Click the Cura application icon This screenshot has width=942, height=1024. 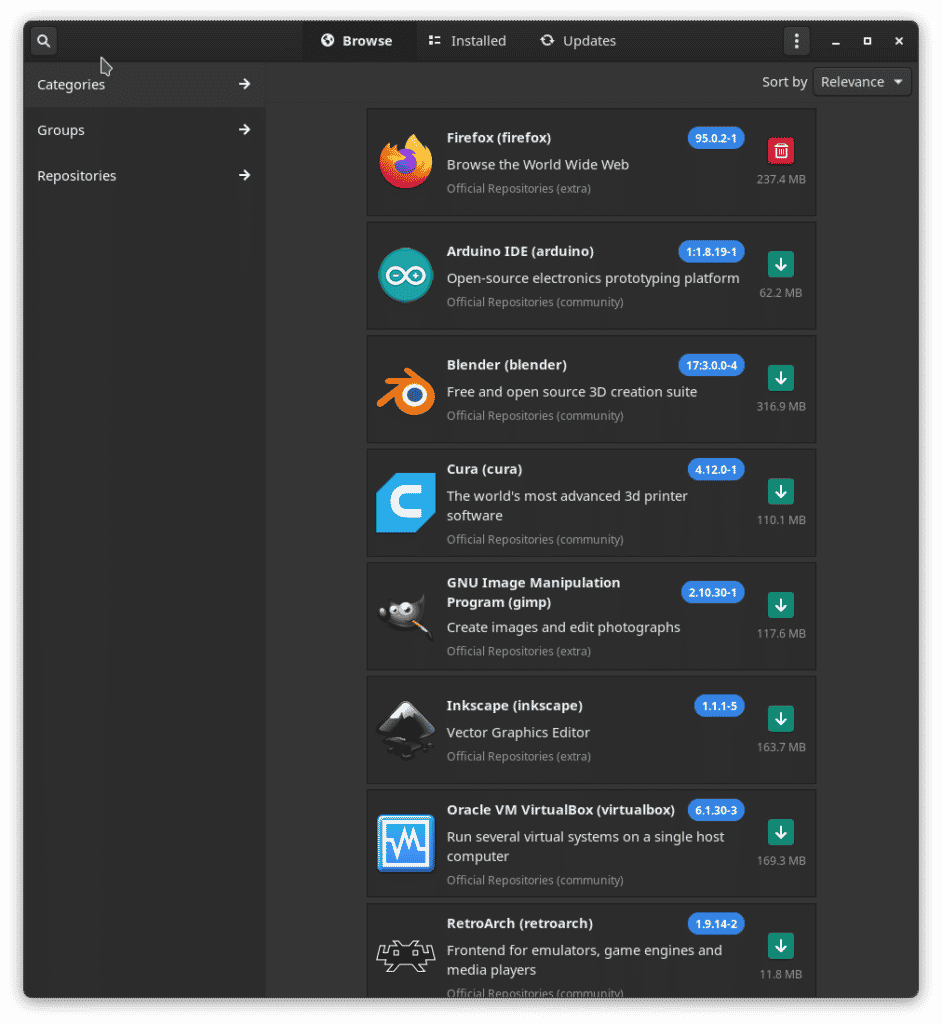click(x=405, y=502)
